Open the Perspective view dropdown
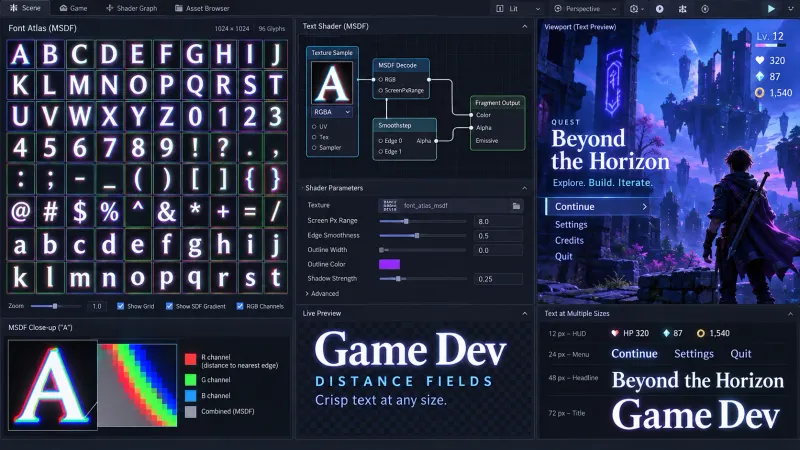Viewport: 800px width, 450px height. point(585,9)
